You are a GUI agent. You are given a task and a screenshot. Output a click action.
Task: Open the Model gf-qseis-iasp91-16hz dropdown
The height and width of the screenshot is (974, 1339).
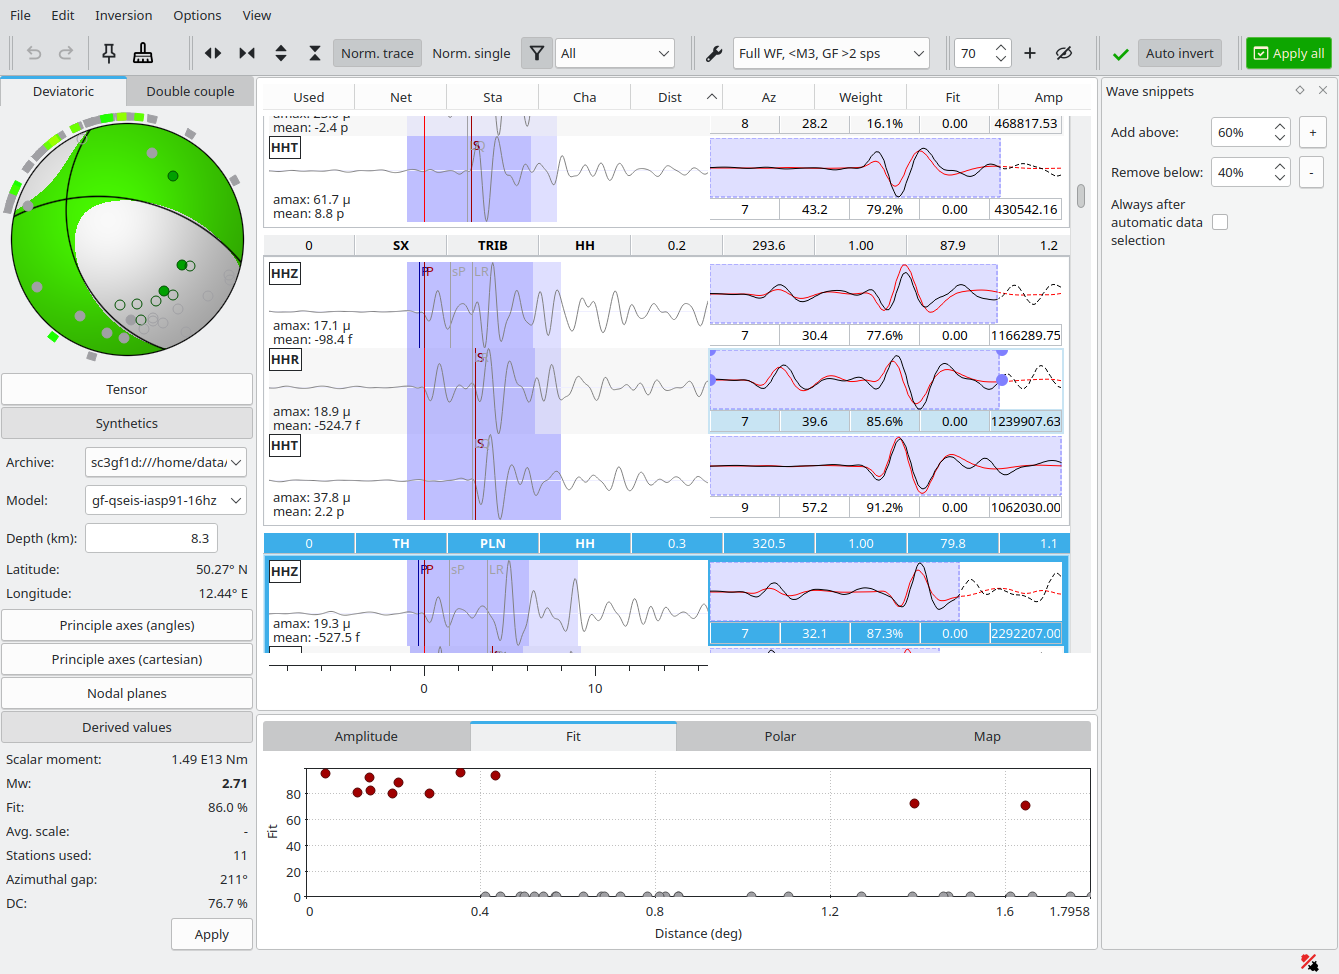pos(166,500)
